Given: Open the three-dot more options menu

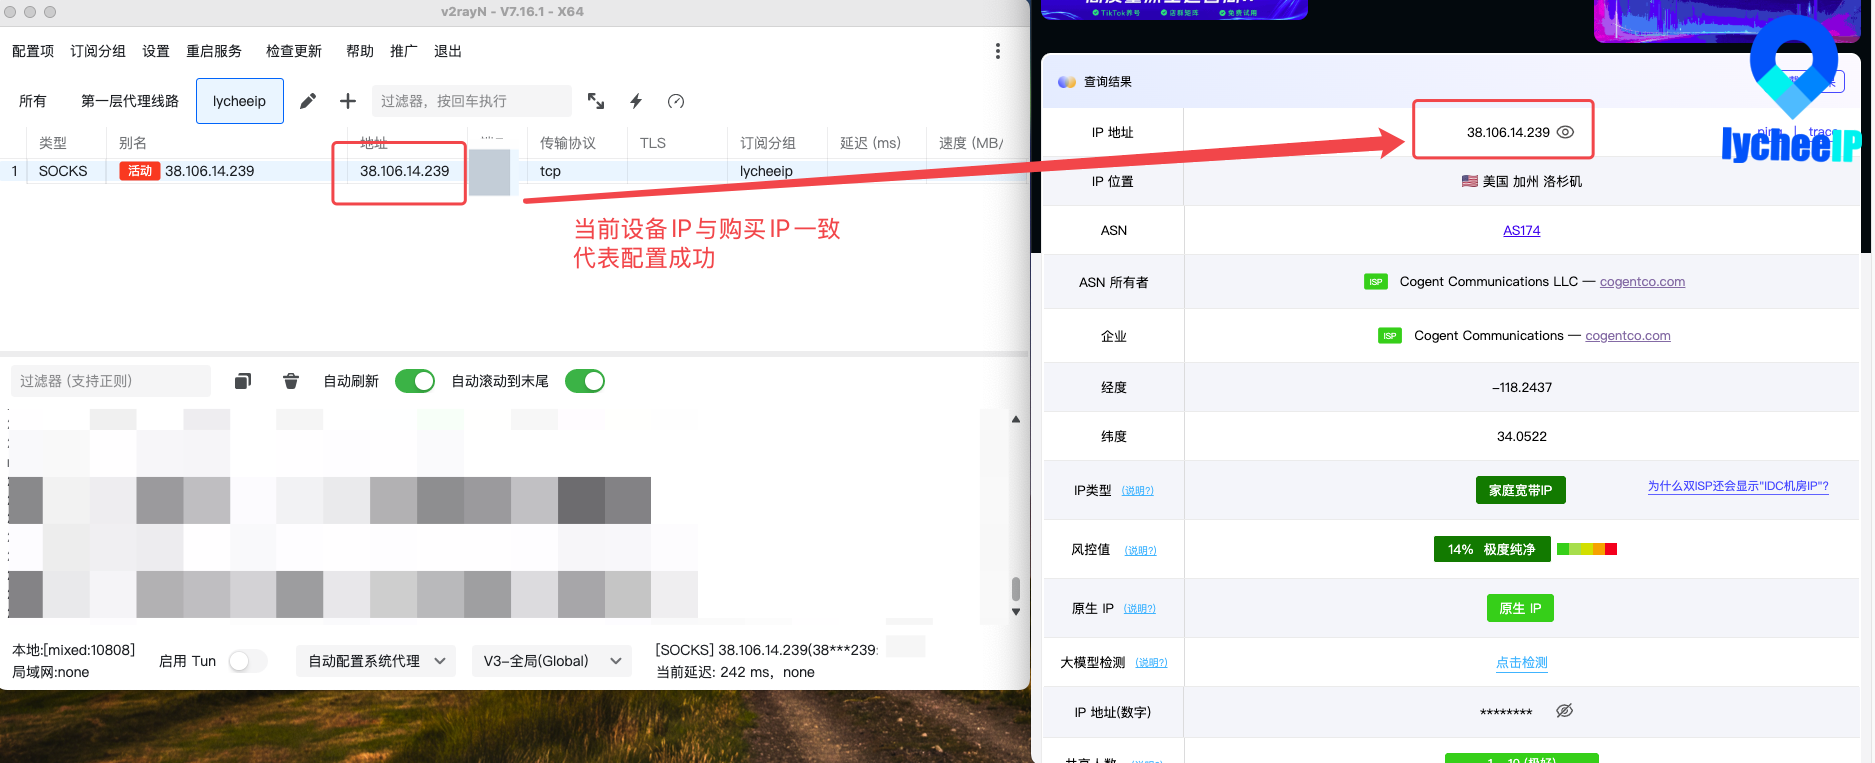Looking at the screenshot, I should (997, 51).
